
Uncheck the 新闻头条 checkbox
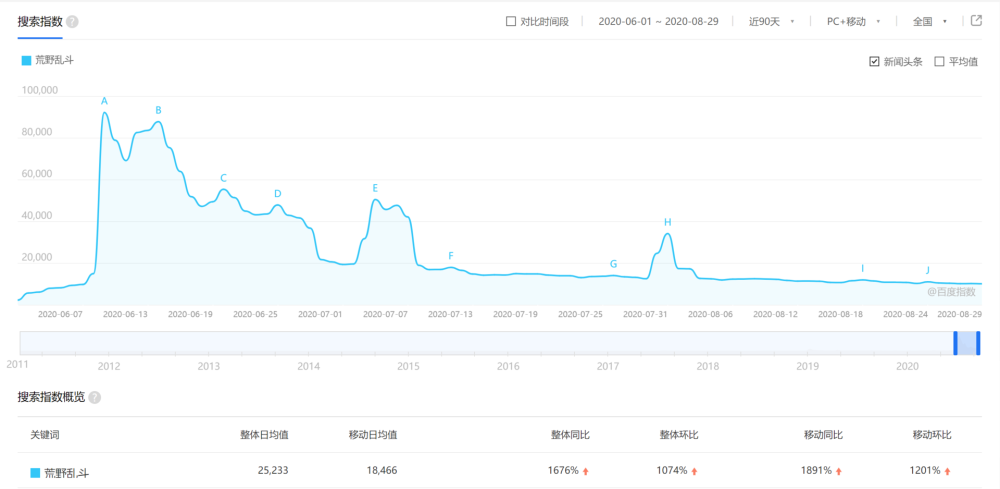point(874,62)
